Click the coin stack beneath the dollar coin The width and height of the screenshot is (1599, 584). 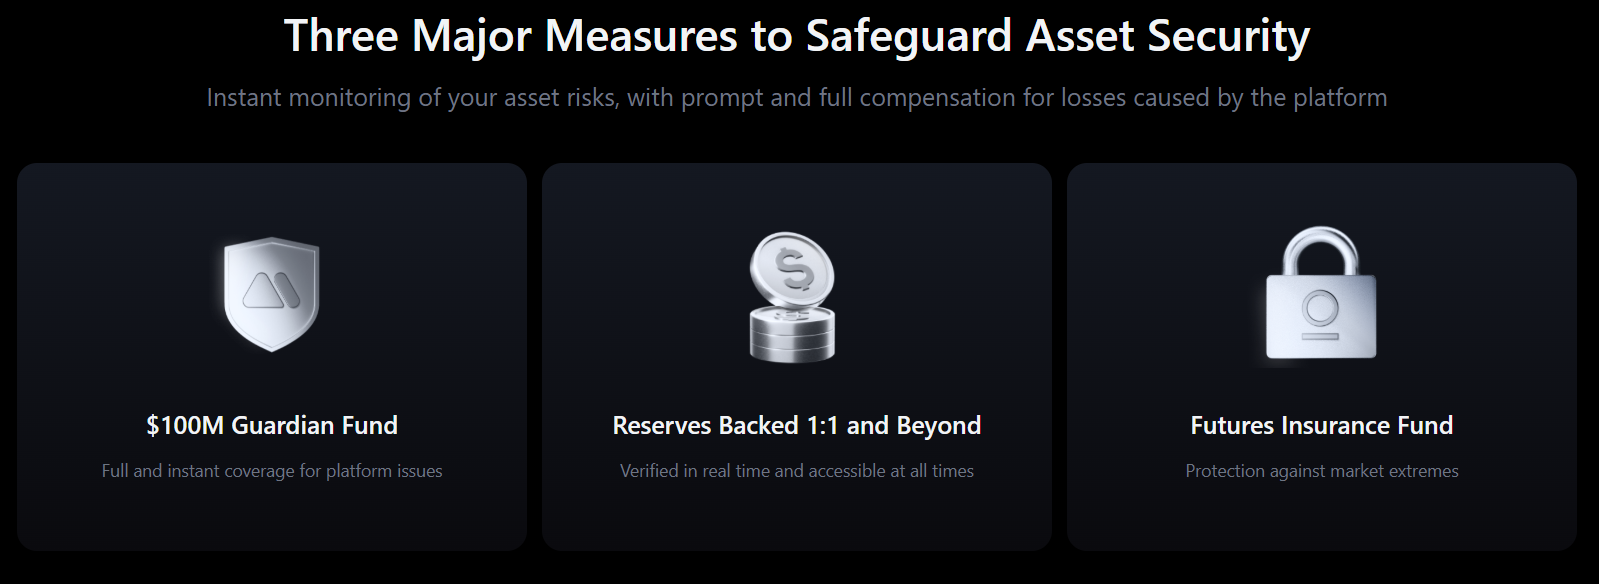click(x=792, y=334)
